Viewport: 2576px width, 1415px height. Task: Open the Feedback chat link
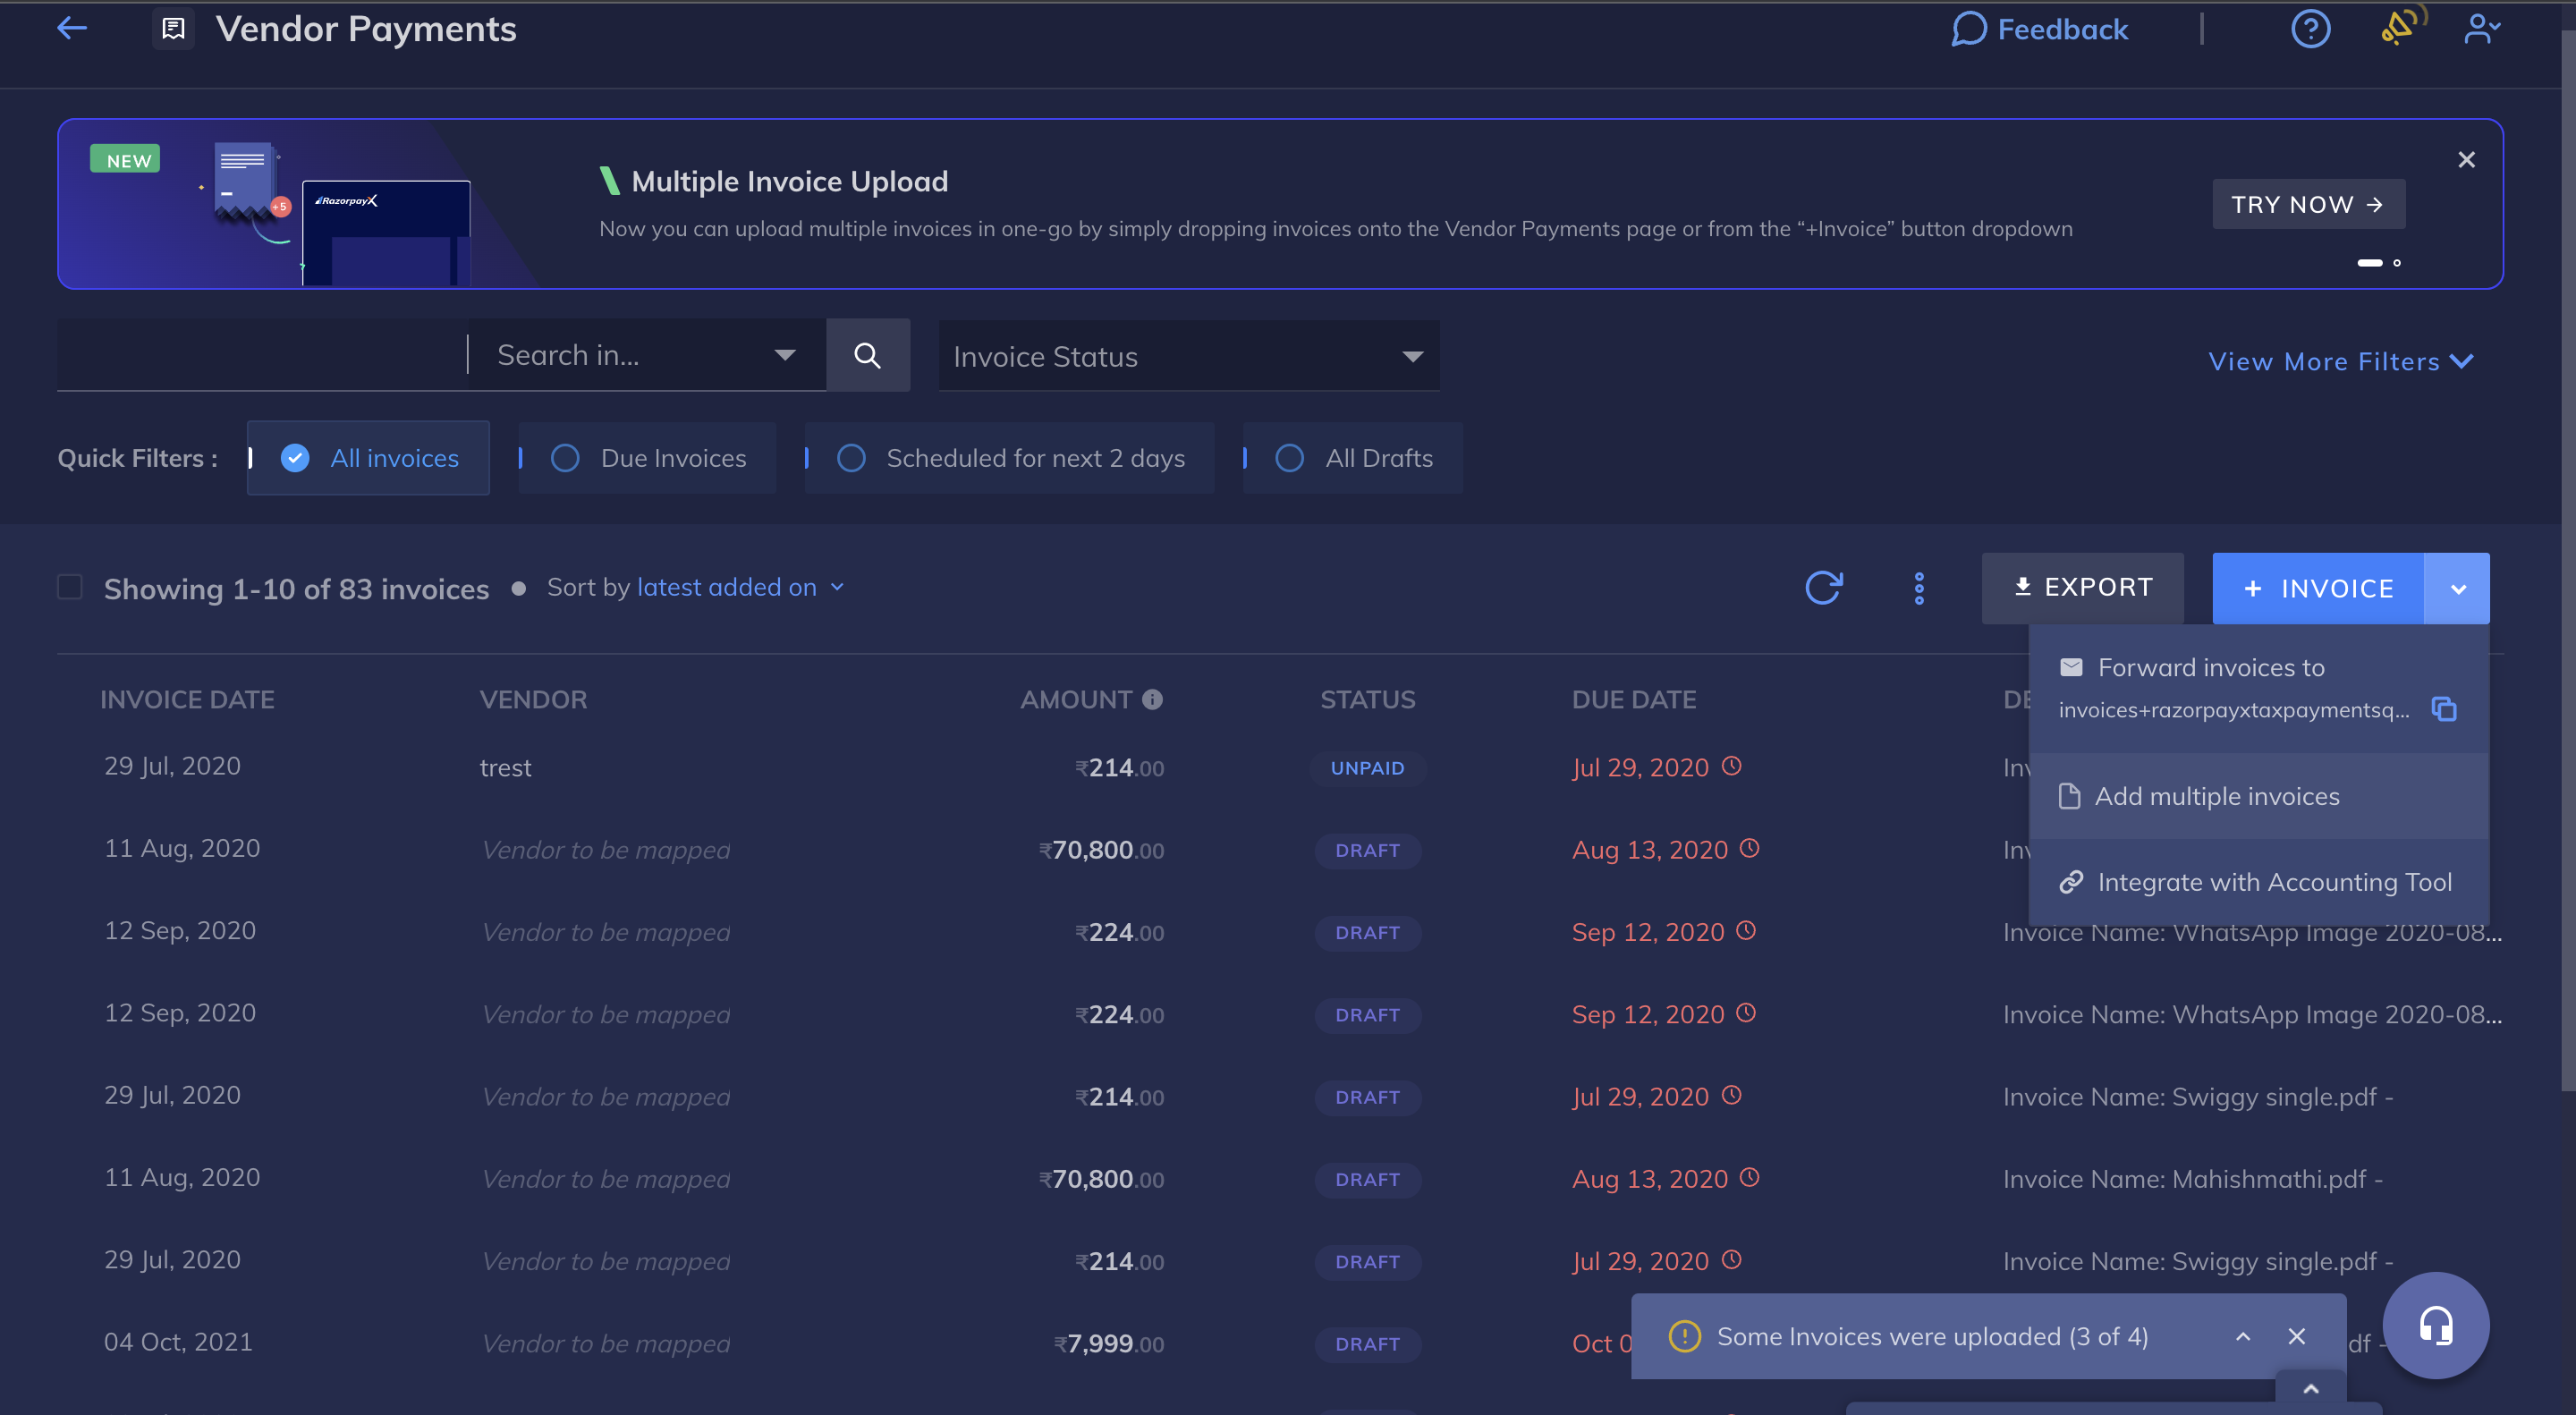point(2039,29)
